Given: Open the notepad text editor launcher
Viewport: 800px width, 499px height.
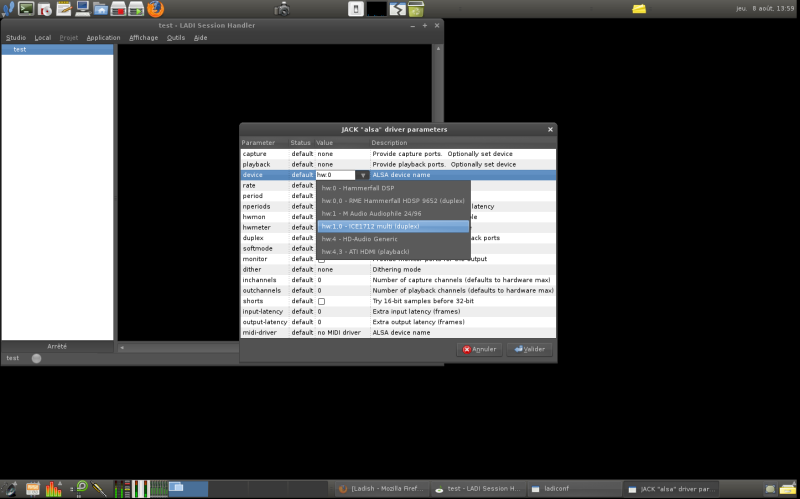Looking at the screenshot, I should 63,9.
